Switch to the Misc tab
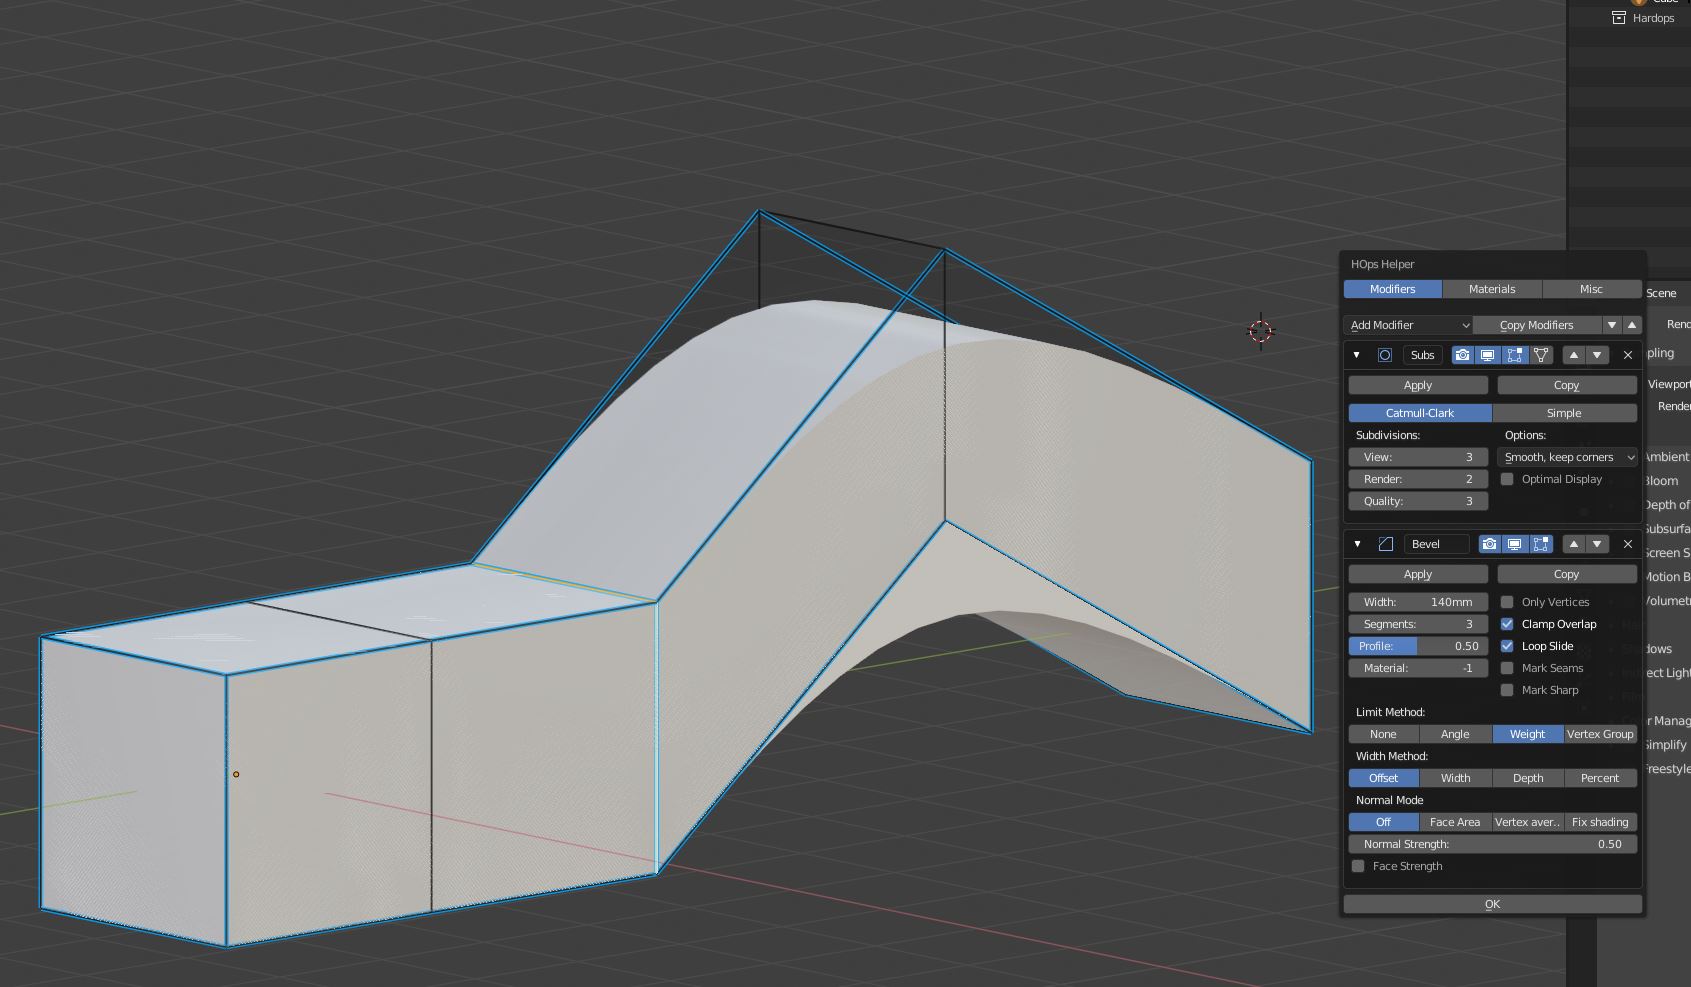1691x987 pixels. point(1591,289)
